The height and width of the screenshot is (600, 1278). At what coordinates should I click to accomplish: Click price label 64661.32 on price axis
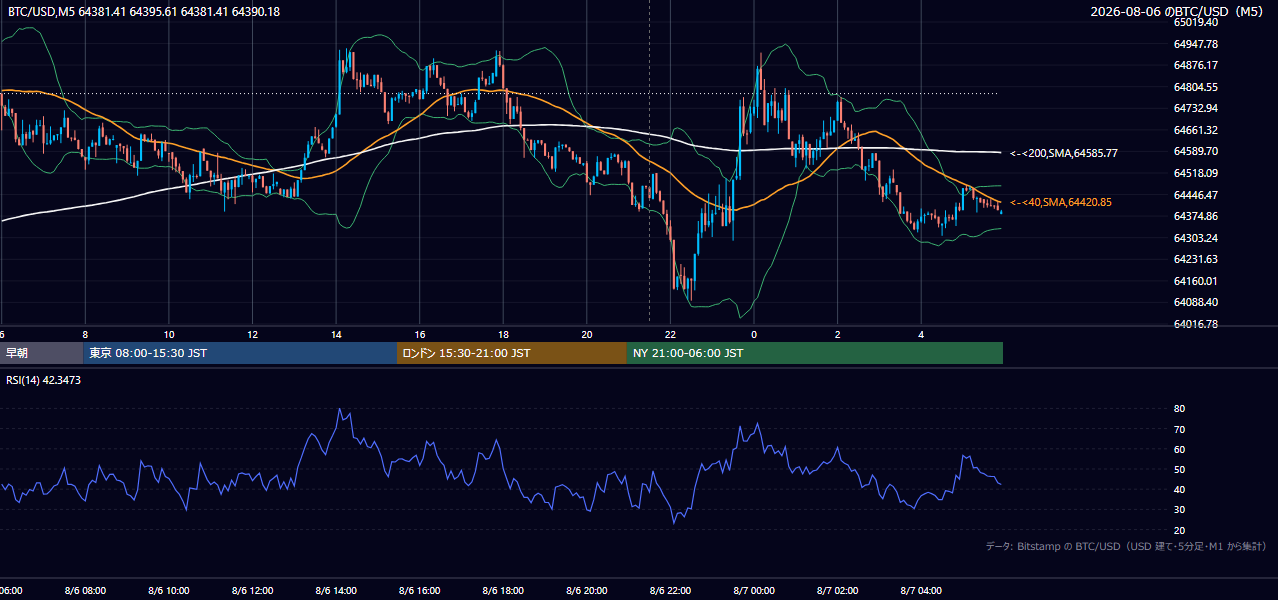coord(1195,130)
